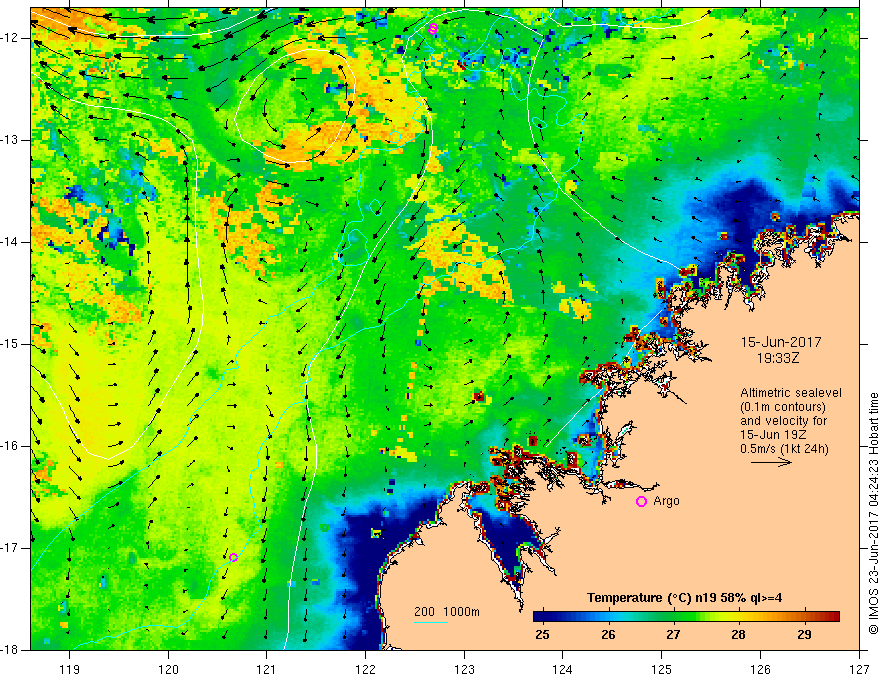
Task: Click the 0.5m/s velocity scale arrow
Action: pyautogui.click(x=771, y=462)
